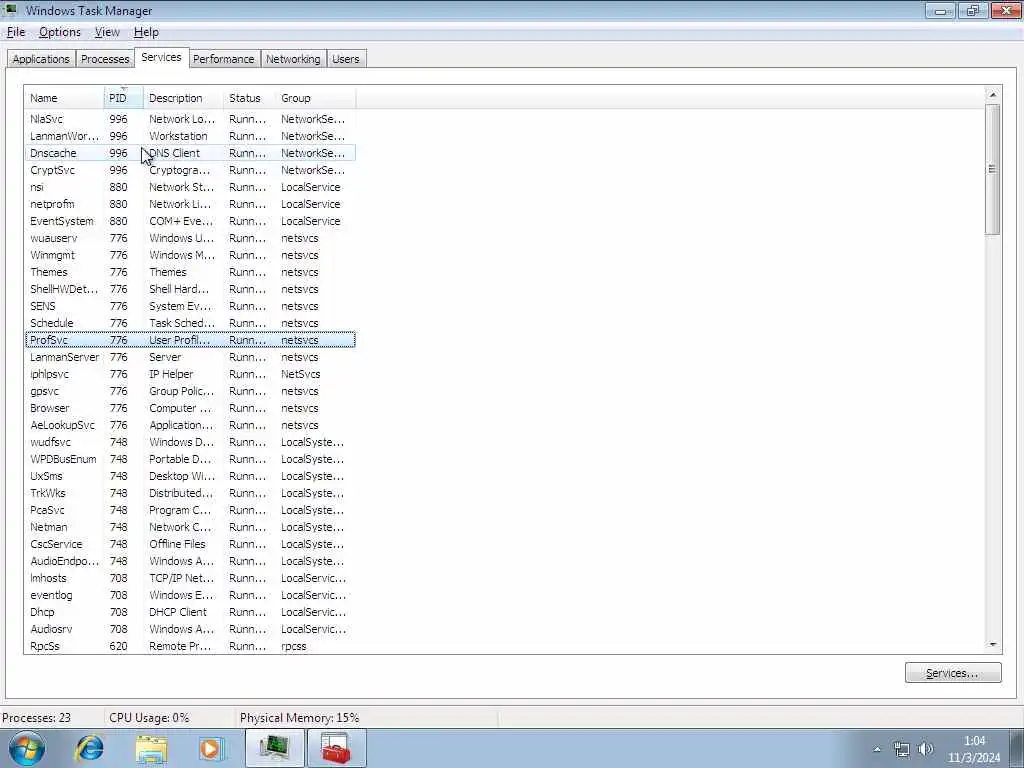Launch Windows Media Player from taskbar
Image resolution: width=1024 pixels, height=768 pixels.
point(211,748)
